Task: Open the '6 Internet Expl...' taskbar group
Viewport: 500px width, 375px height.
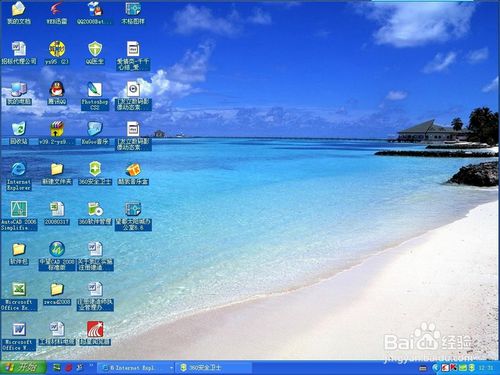Action: (x=137, y=368)
